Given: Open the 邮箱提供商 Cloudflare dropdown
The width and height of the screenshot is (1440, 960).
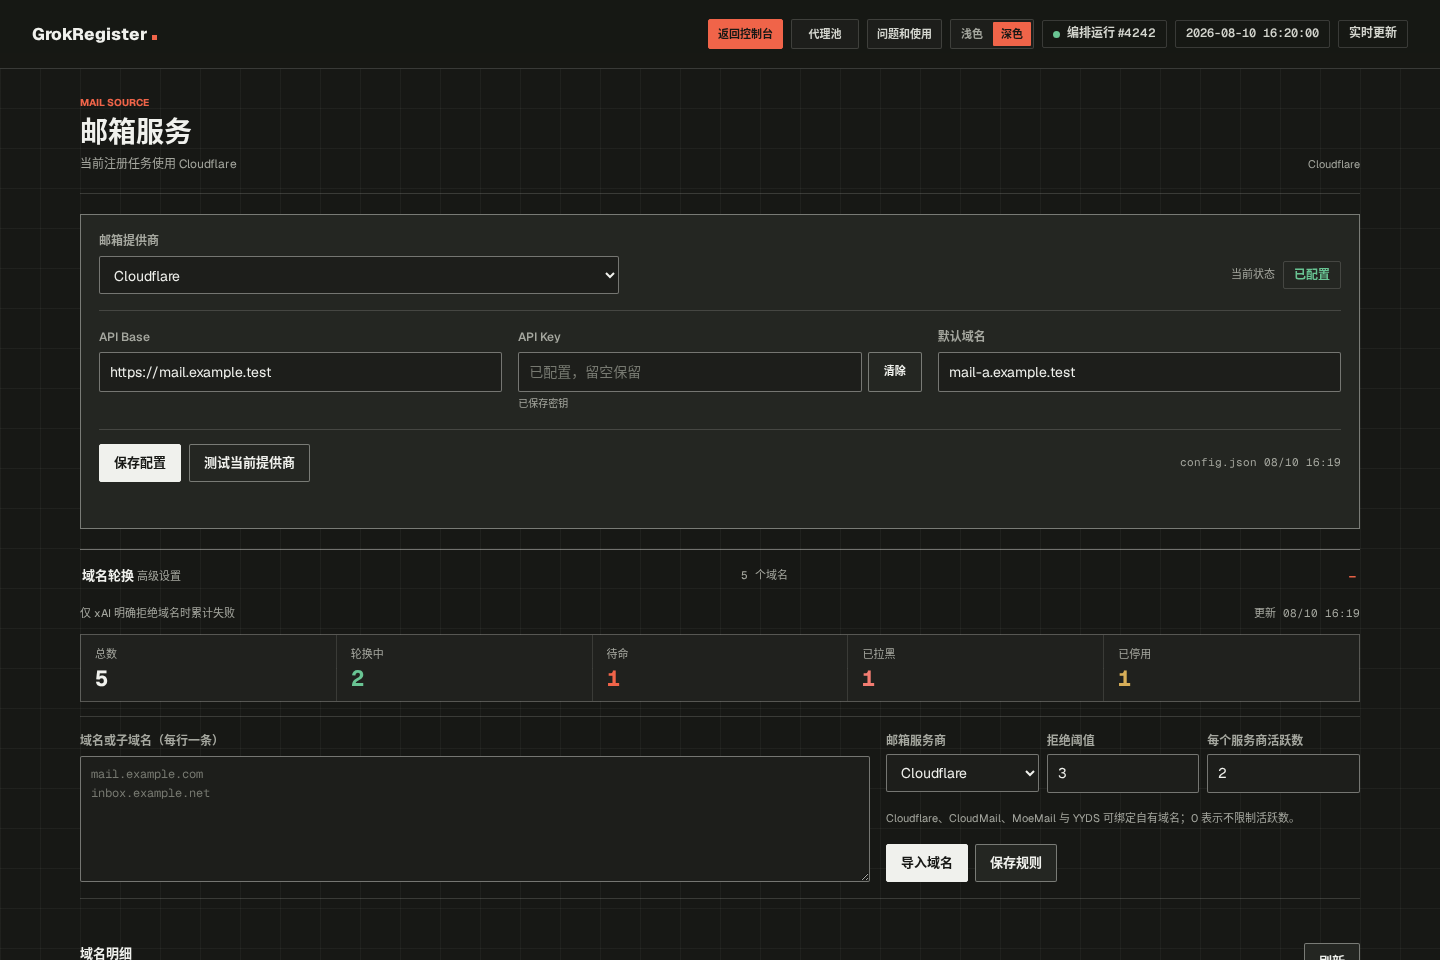Looking at the screenshot, I should 359,275.
